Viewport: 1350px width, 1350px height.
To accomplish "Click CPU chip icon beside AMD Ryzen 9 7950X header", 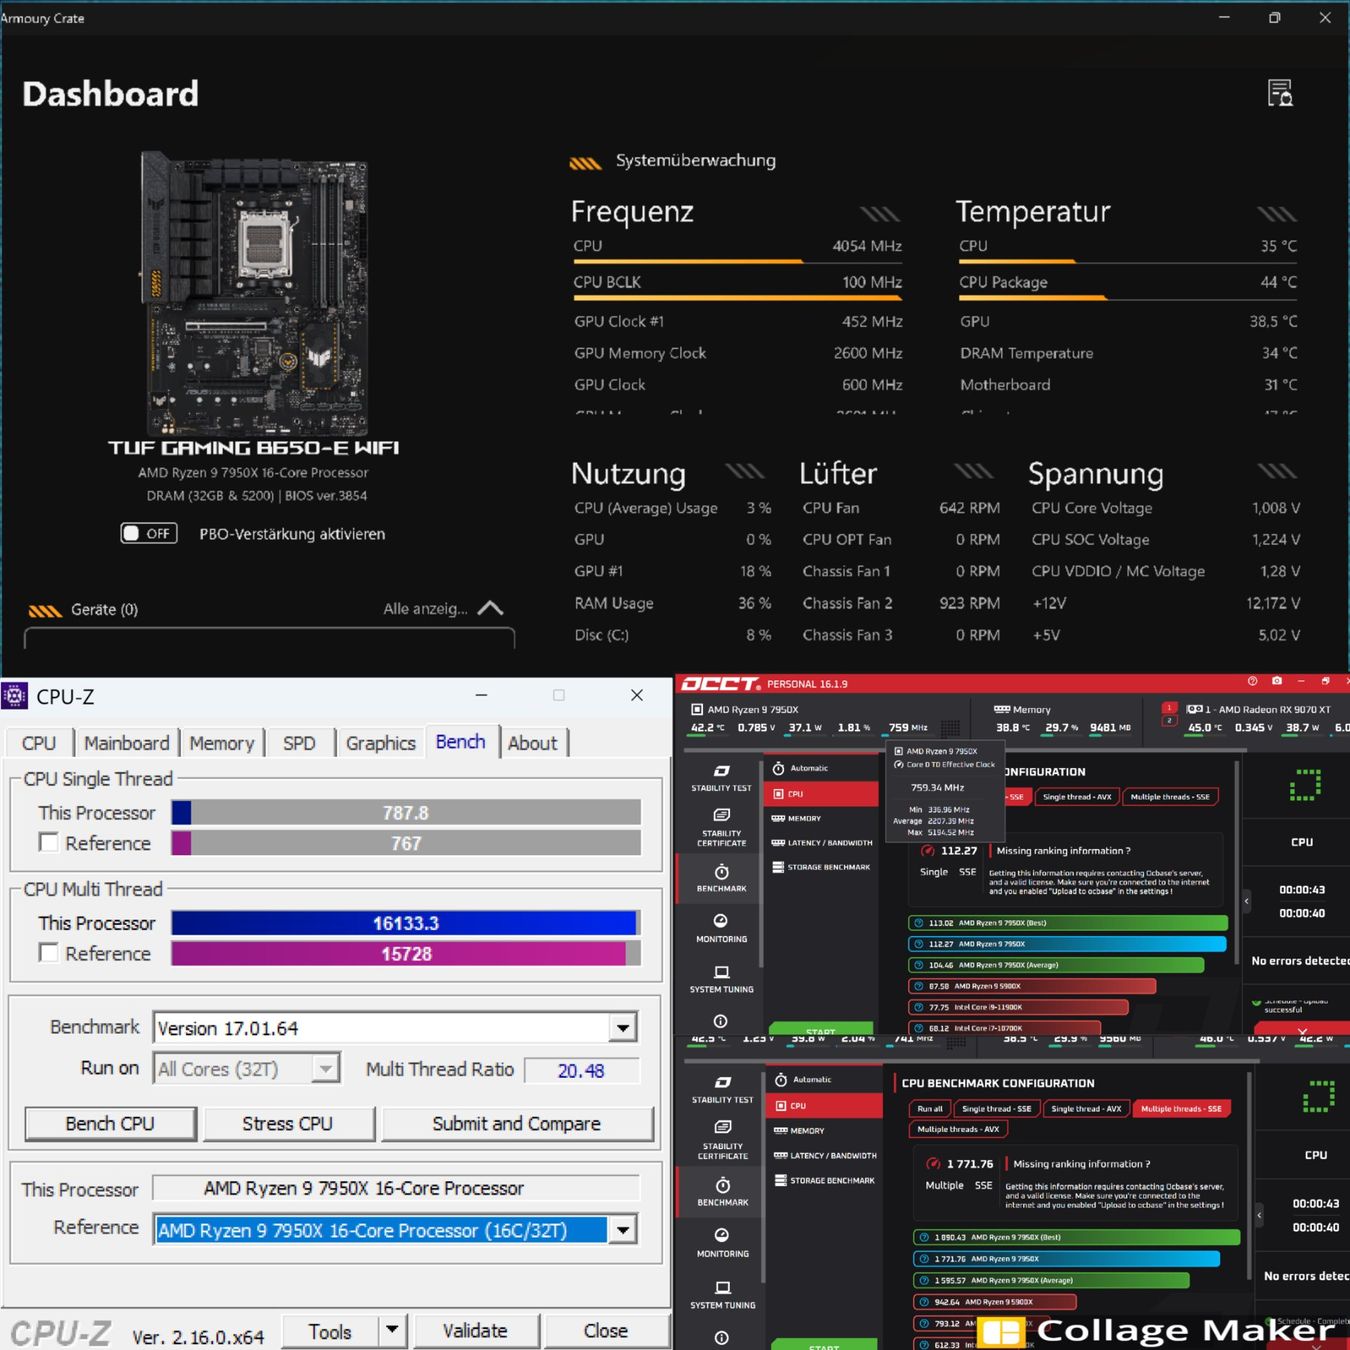I will click(697, 709).
